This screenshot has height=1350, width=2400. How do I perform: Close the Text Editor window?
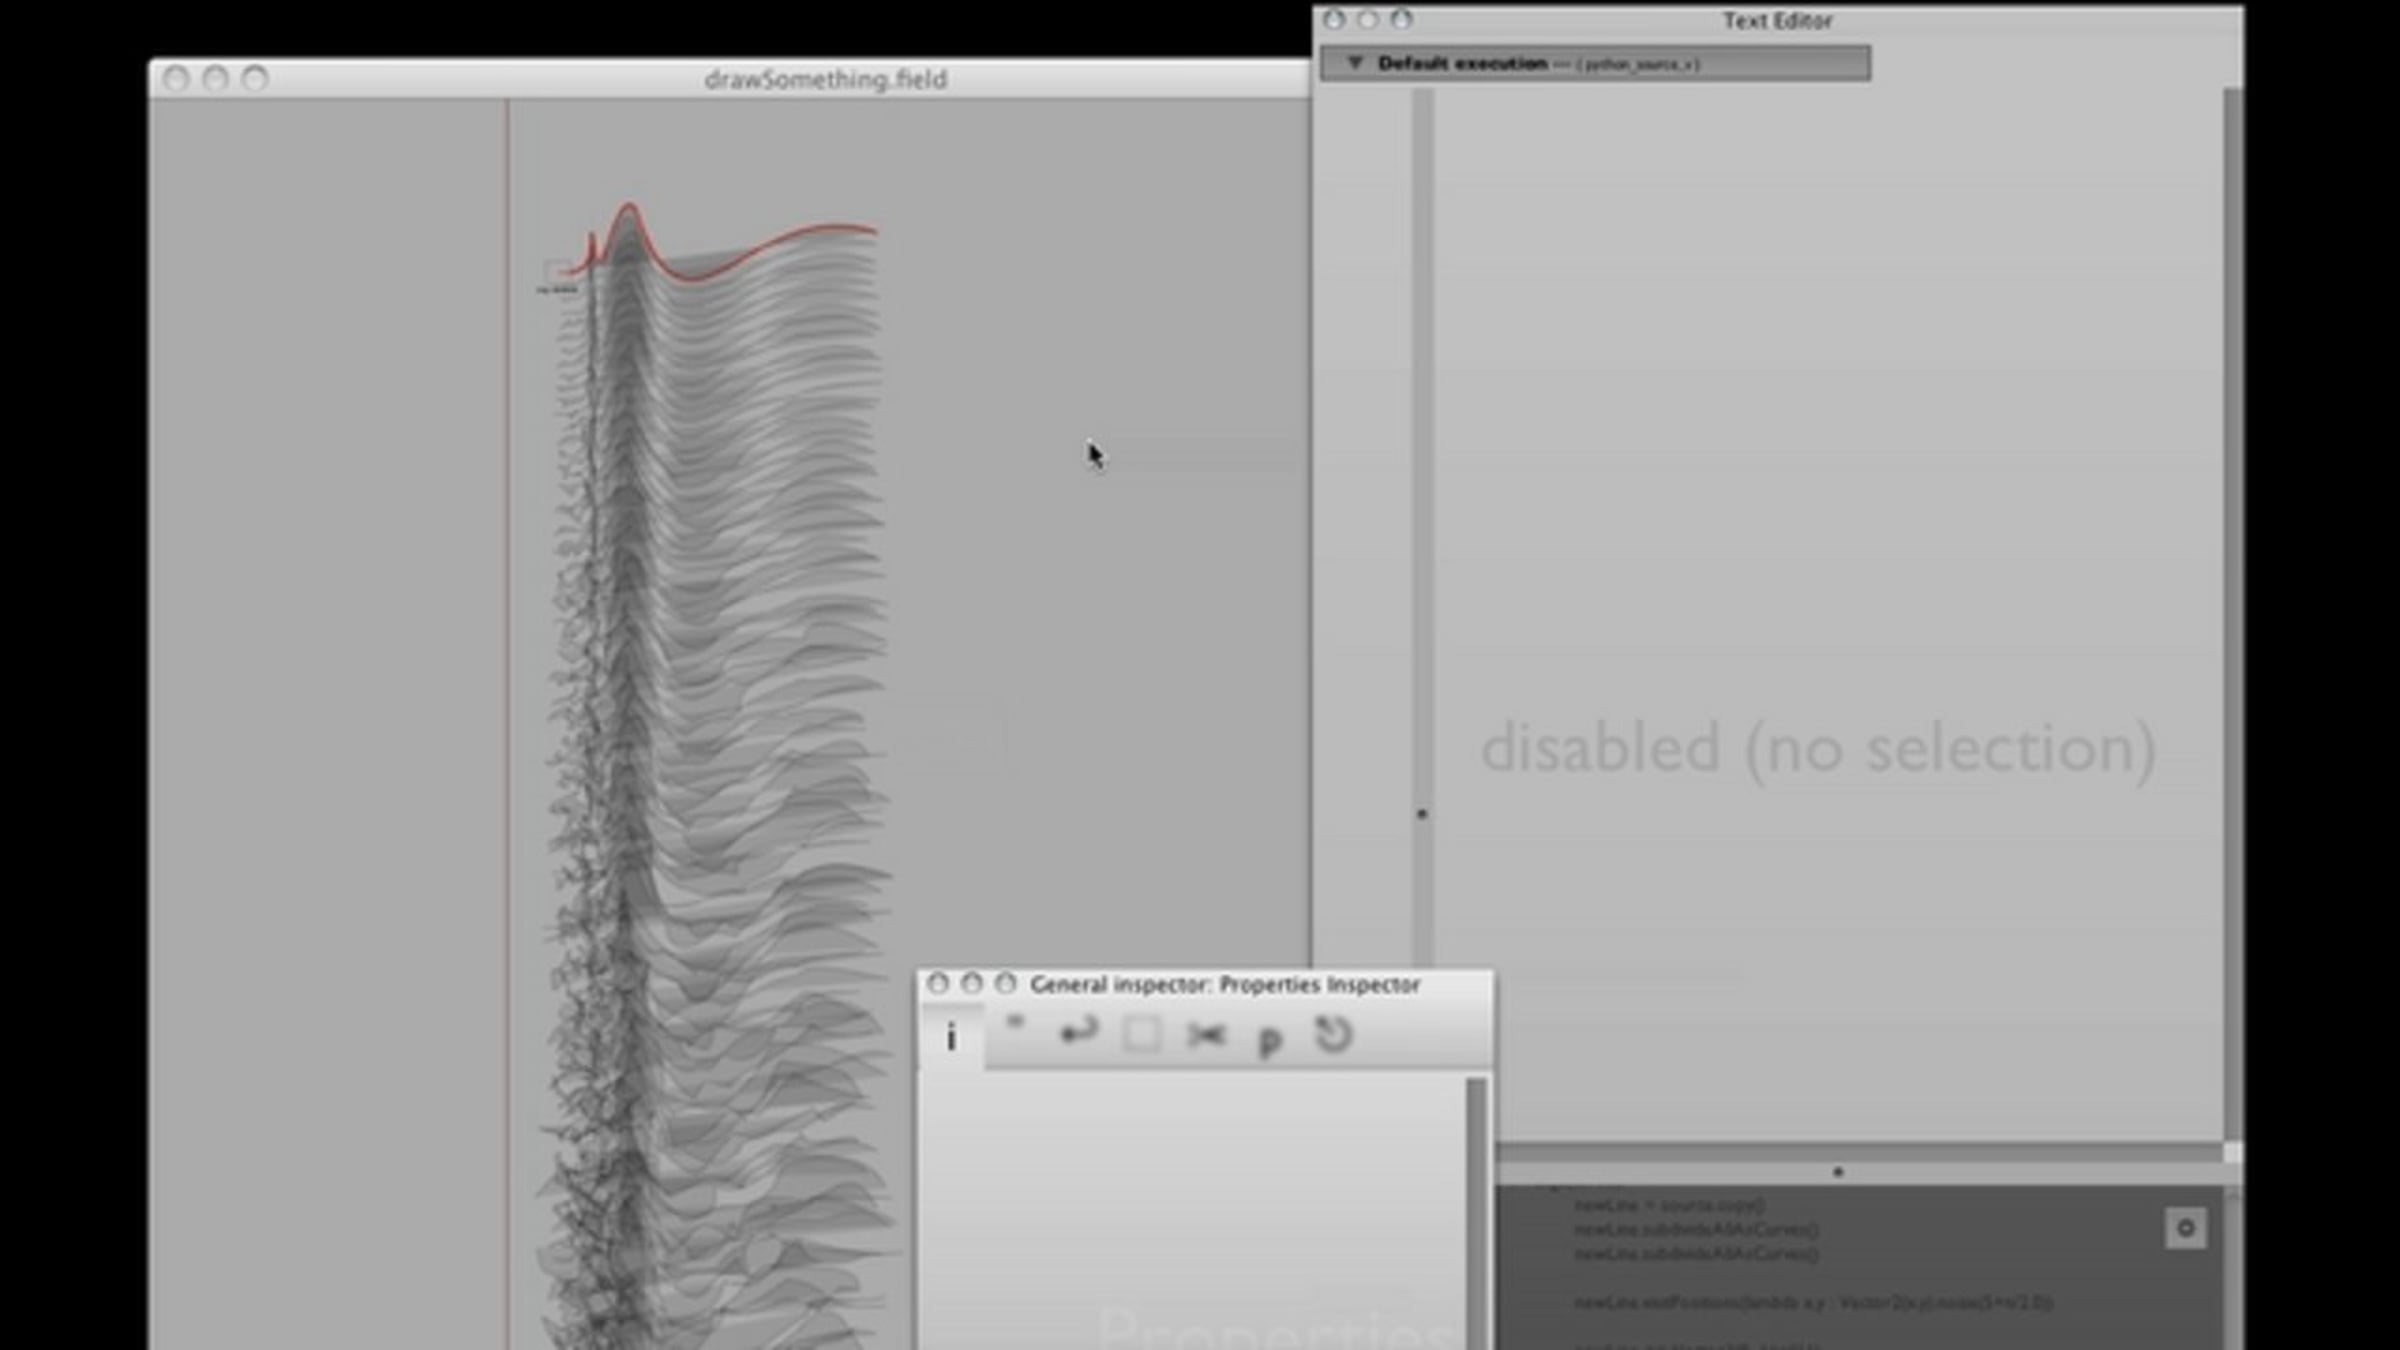coord(1334,20)
